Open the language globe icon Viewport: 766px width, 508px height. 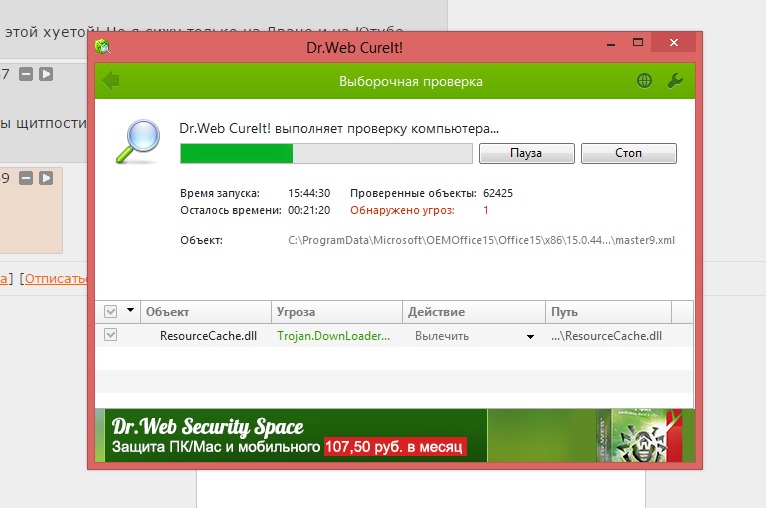pos(644,81)
